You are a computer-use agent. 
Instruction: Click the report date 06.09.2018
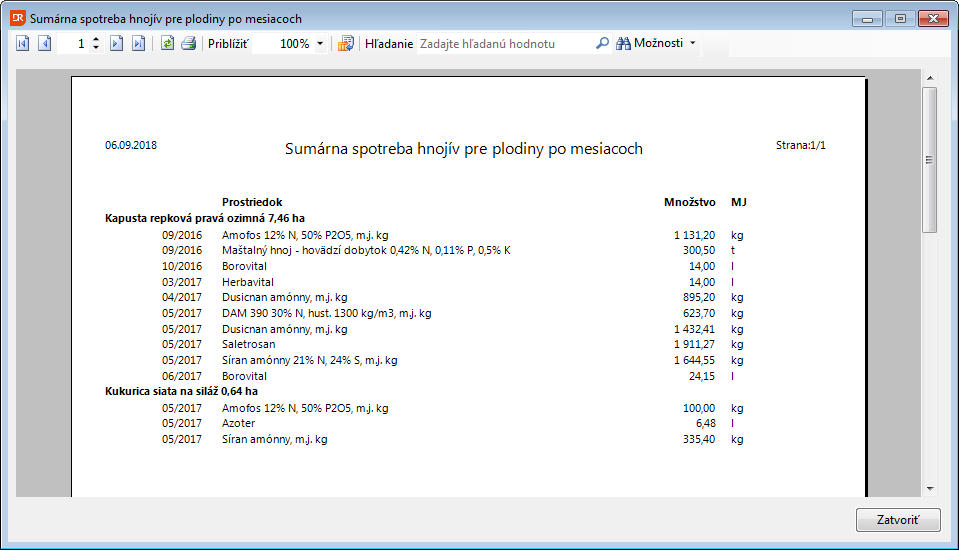click(x=131, y=146)
